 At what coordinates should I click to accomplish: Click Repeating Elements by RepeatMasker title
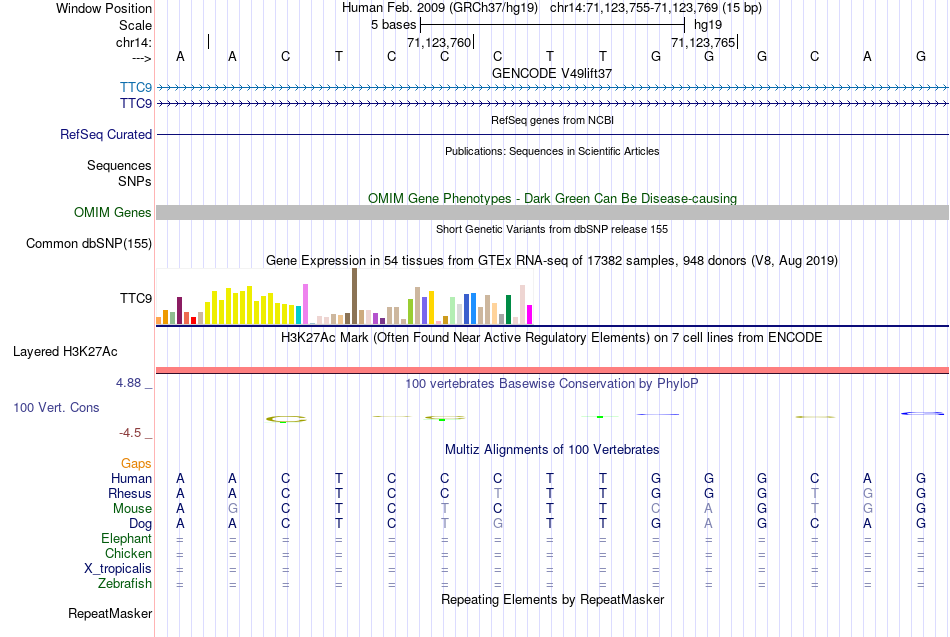coord(552,599)
